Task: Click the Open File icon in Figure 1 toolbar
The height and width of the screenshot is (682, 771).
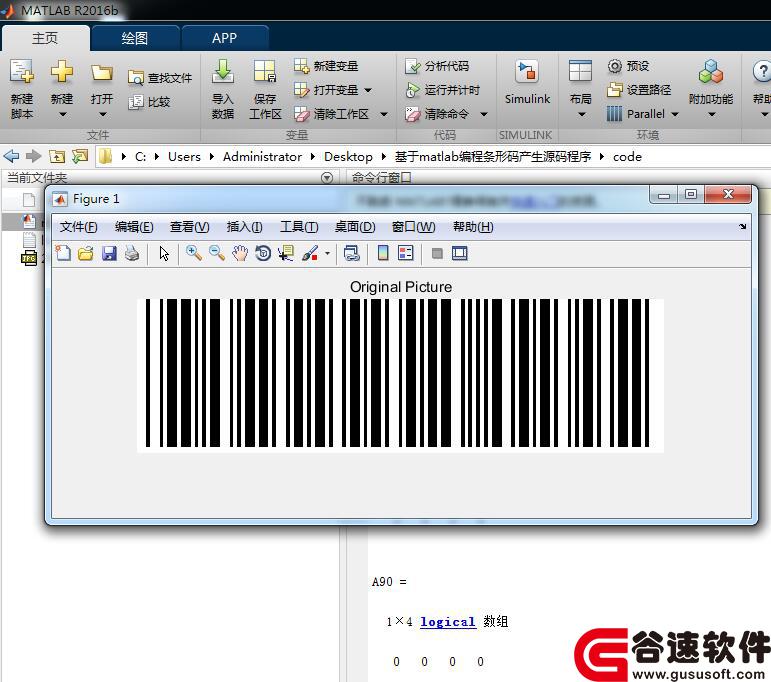Action: (x=86, y=253)
